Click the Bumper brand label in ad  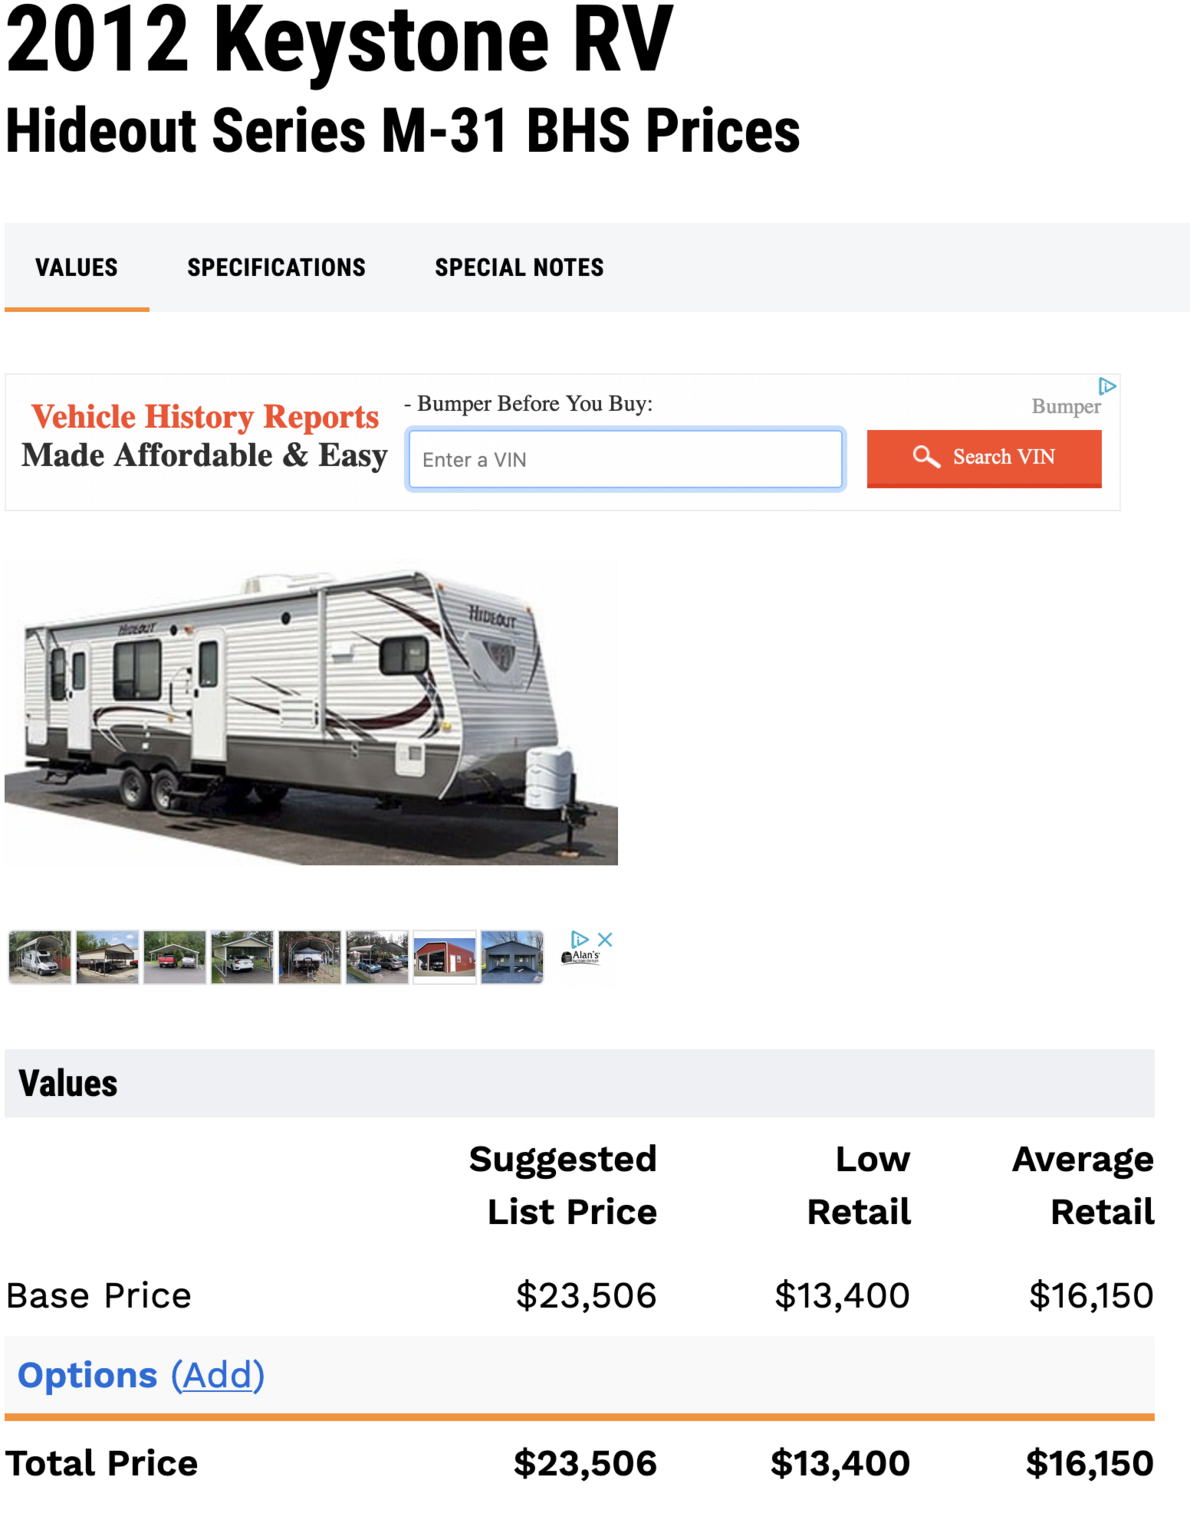1065,407
